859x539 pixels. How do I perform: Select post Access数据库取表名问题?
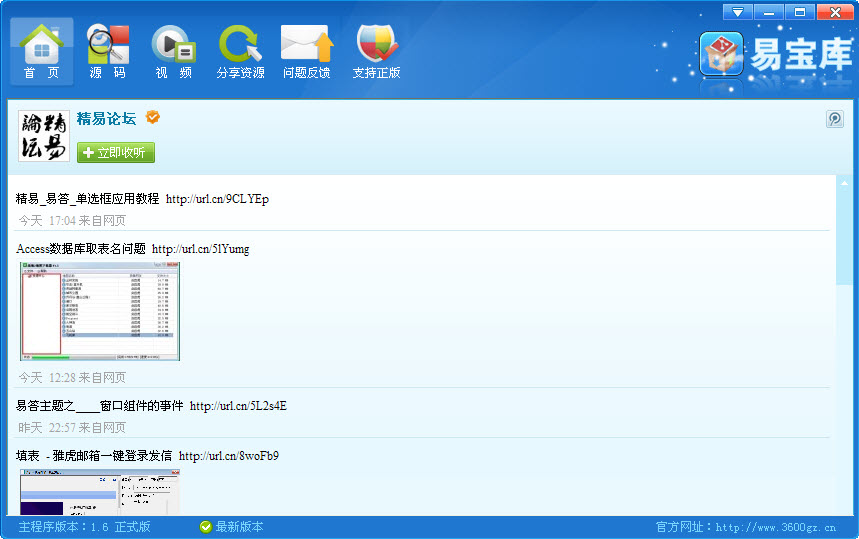(81, 249)
